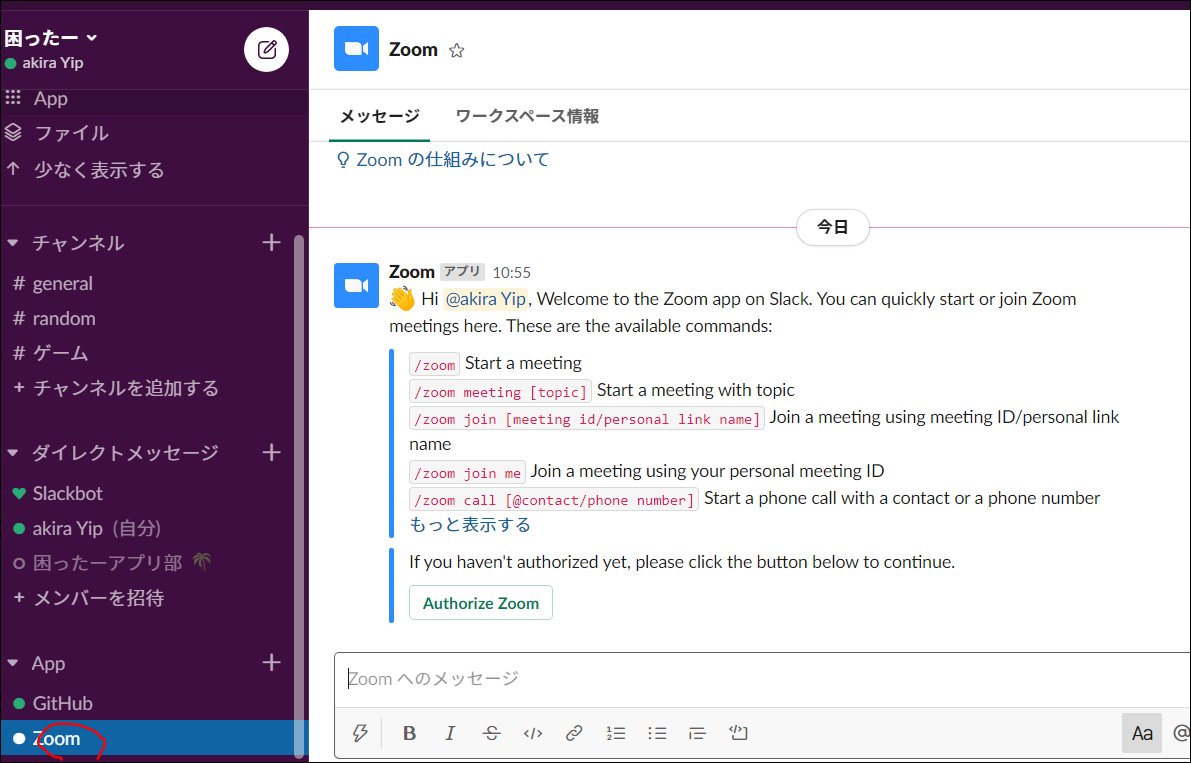Screen dimensions: 1191x763
Task: Insert a blockquote
Action: pos(697,733)
